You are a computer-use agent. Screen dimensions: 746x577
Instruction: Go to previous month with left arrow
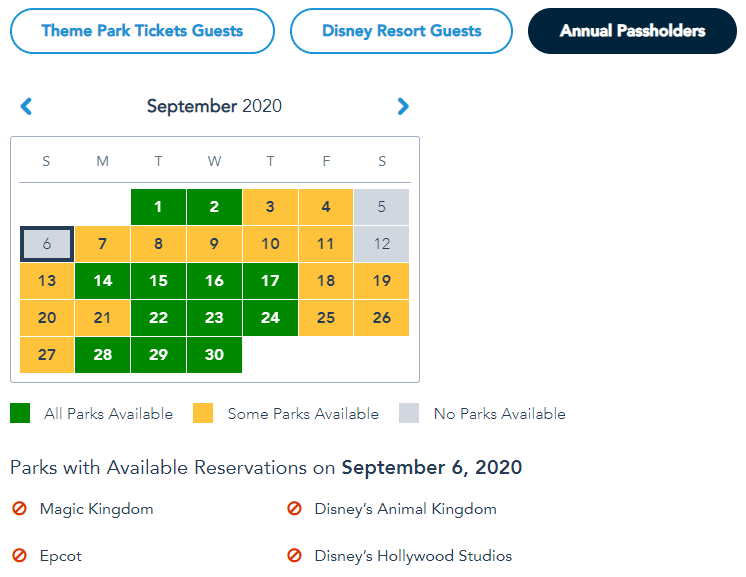[x=27, y=106]
